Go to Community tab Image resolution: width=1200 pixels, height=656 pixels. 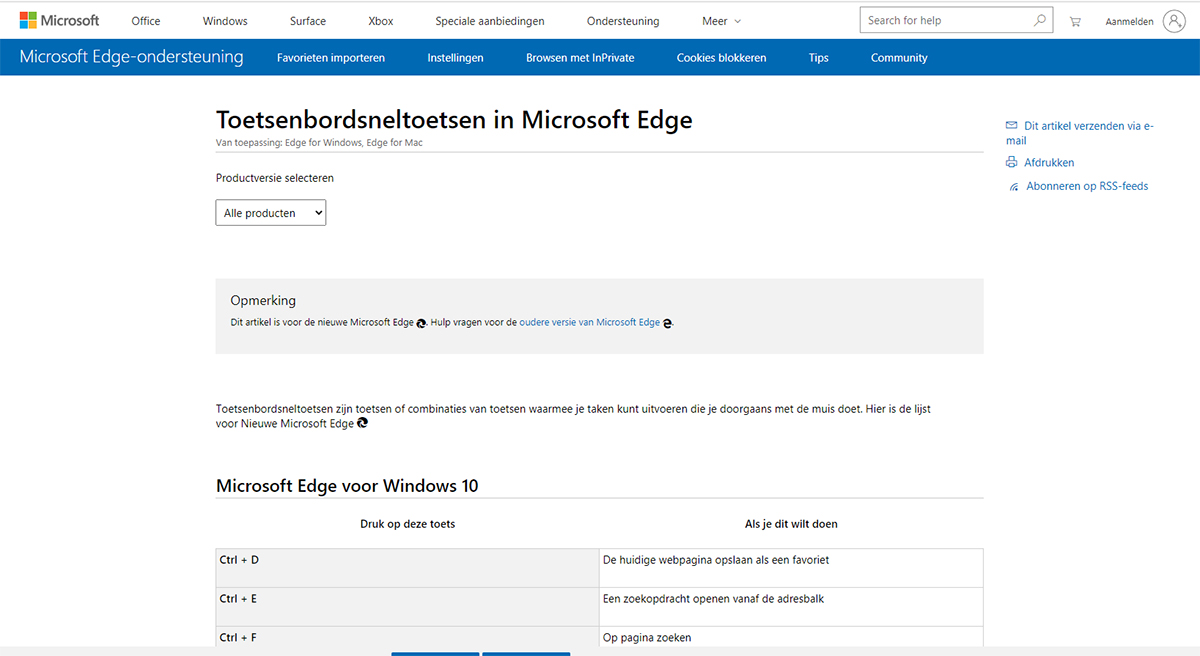tap(899, 58)
